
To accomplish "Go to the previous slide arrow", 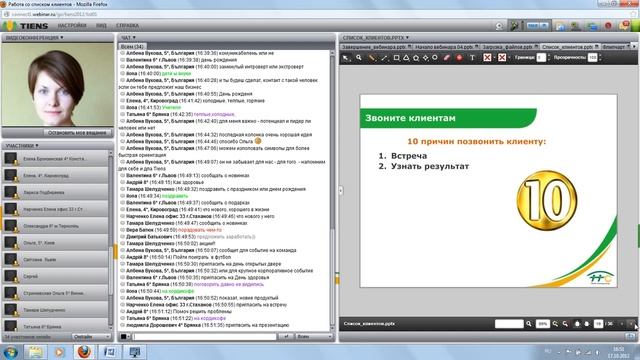I will click(x=622, y=324).
